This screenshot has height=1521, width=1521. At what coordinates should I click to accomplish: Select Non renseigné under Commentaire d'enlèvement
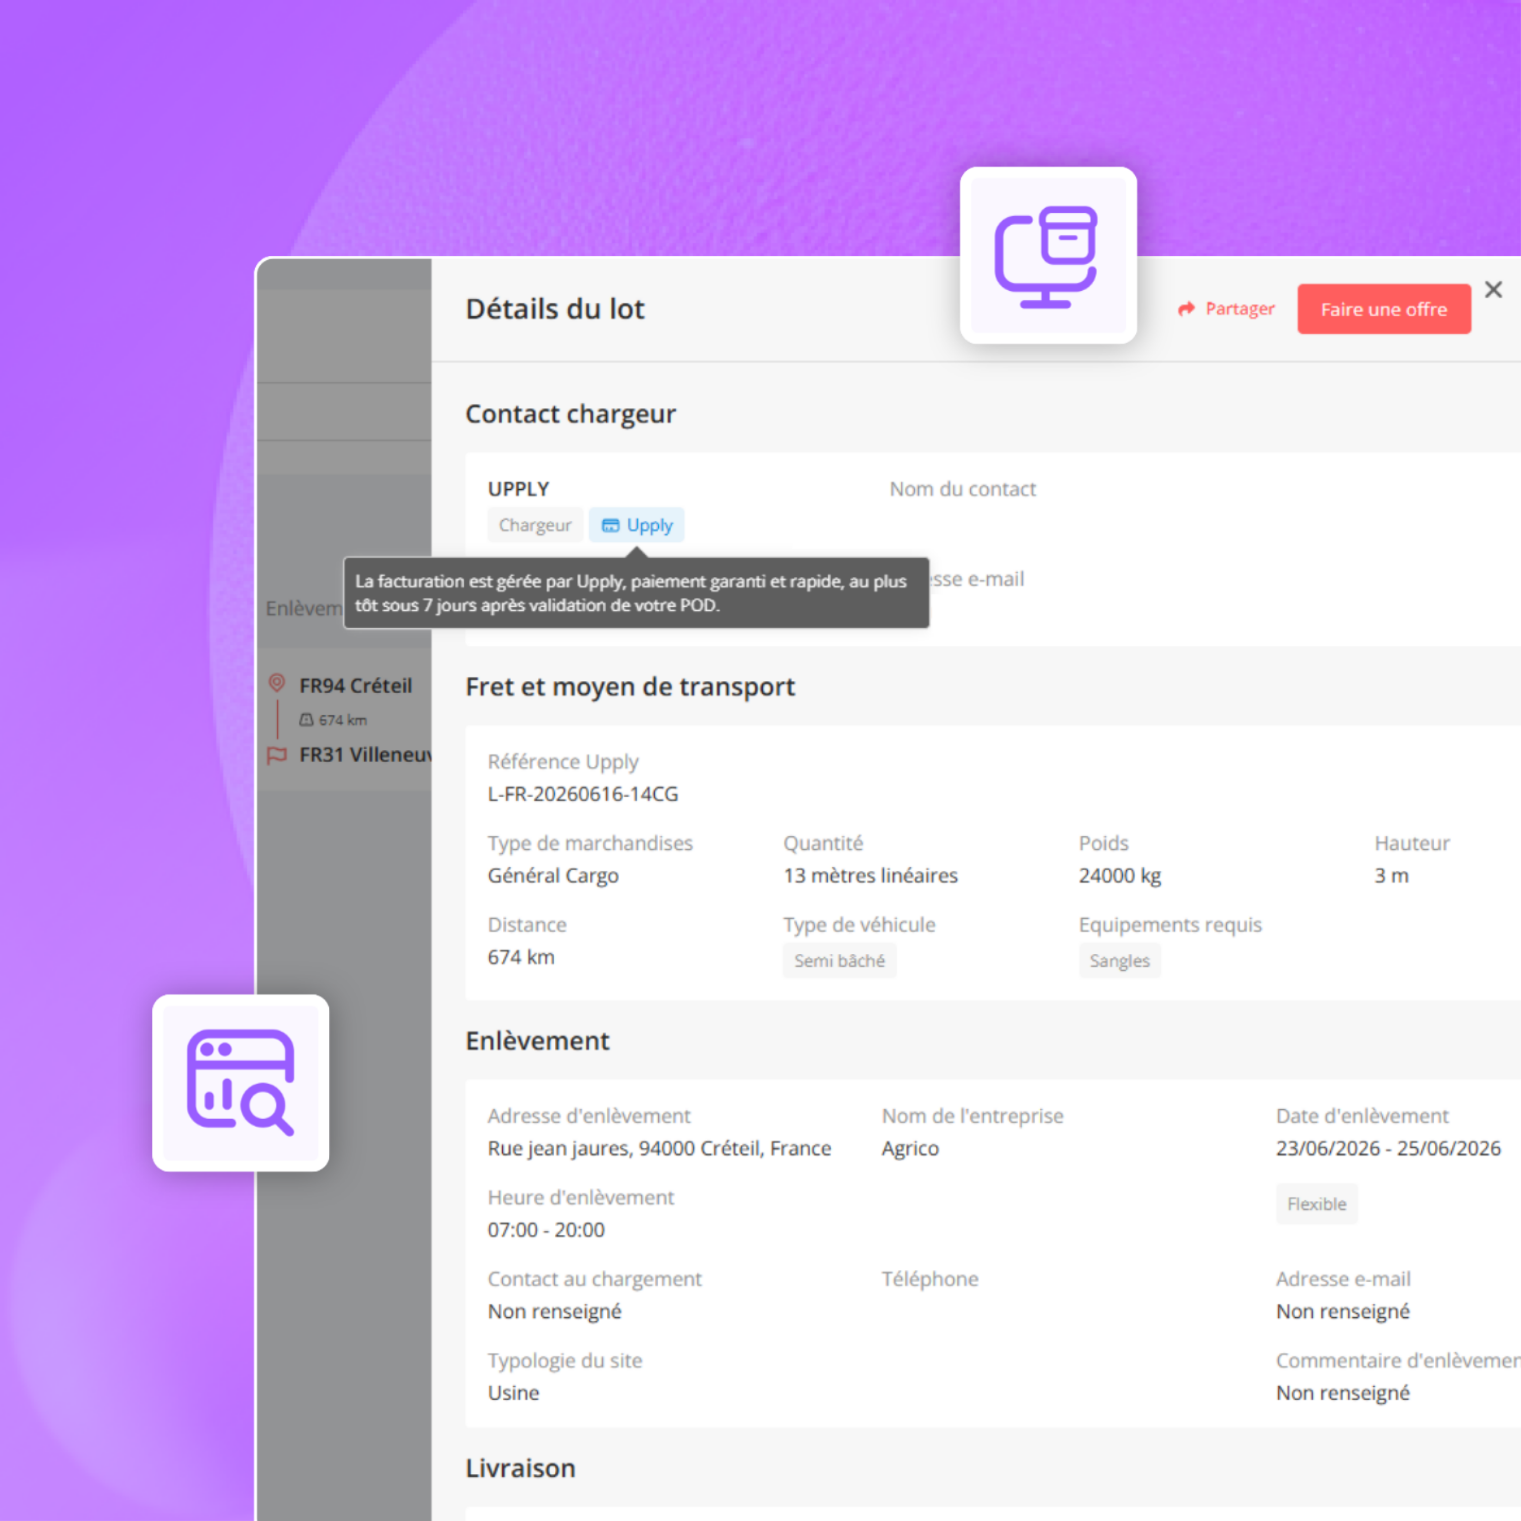(1342, 1393)
